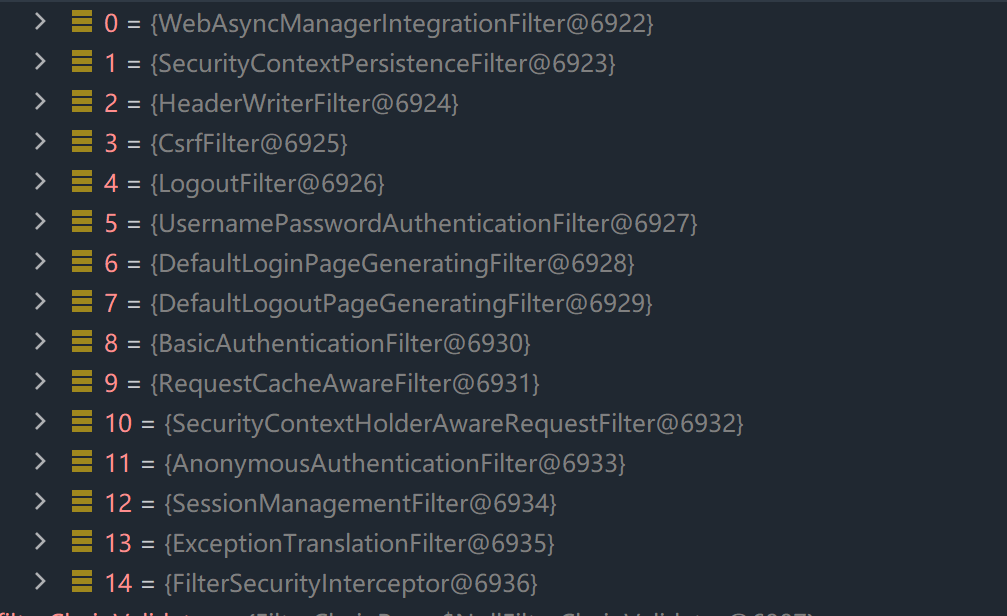The height and width of the screenshot is (616, 1007).
Task: Click field icon next to DefaultLoginPageGeneratingFilter
Action: 81,262
